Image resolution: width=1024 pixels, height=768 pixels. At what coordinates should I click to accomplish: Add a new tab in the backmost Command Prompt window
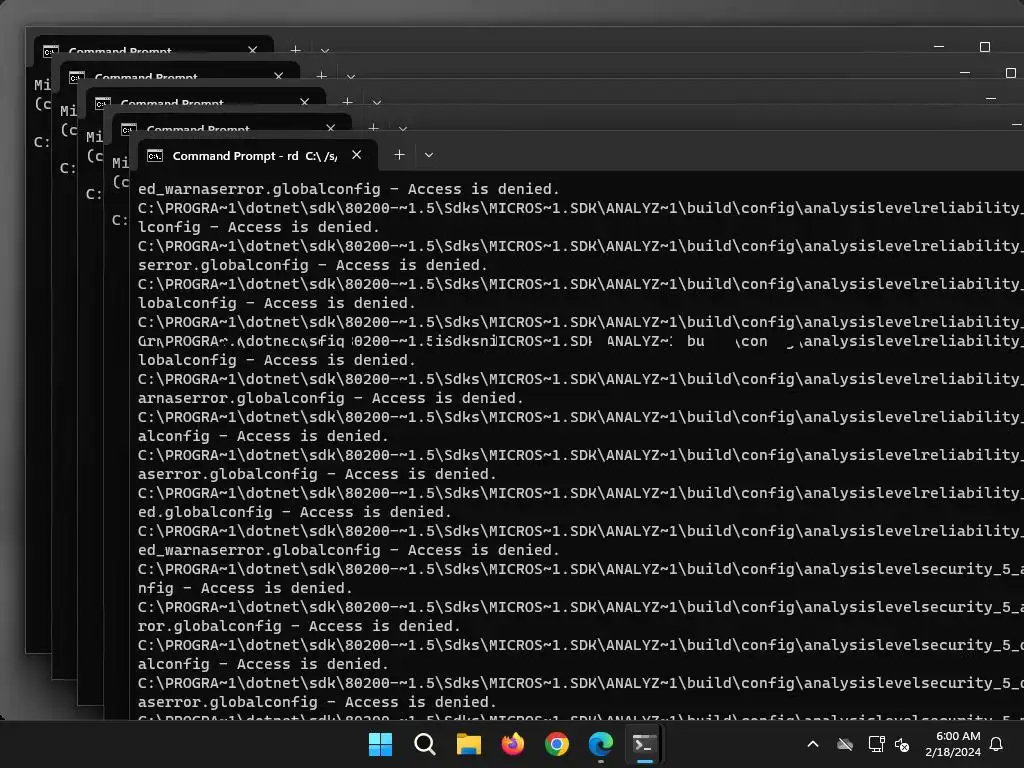[295, 50]
